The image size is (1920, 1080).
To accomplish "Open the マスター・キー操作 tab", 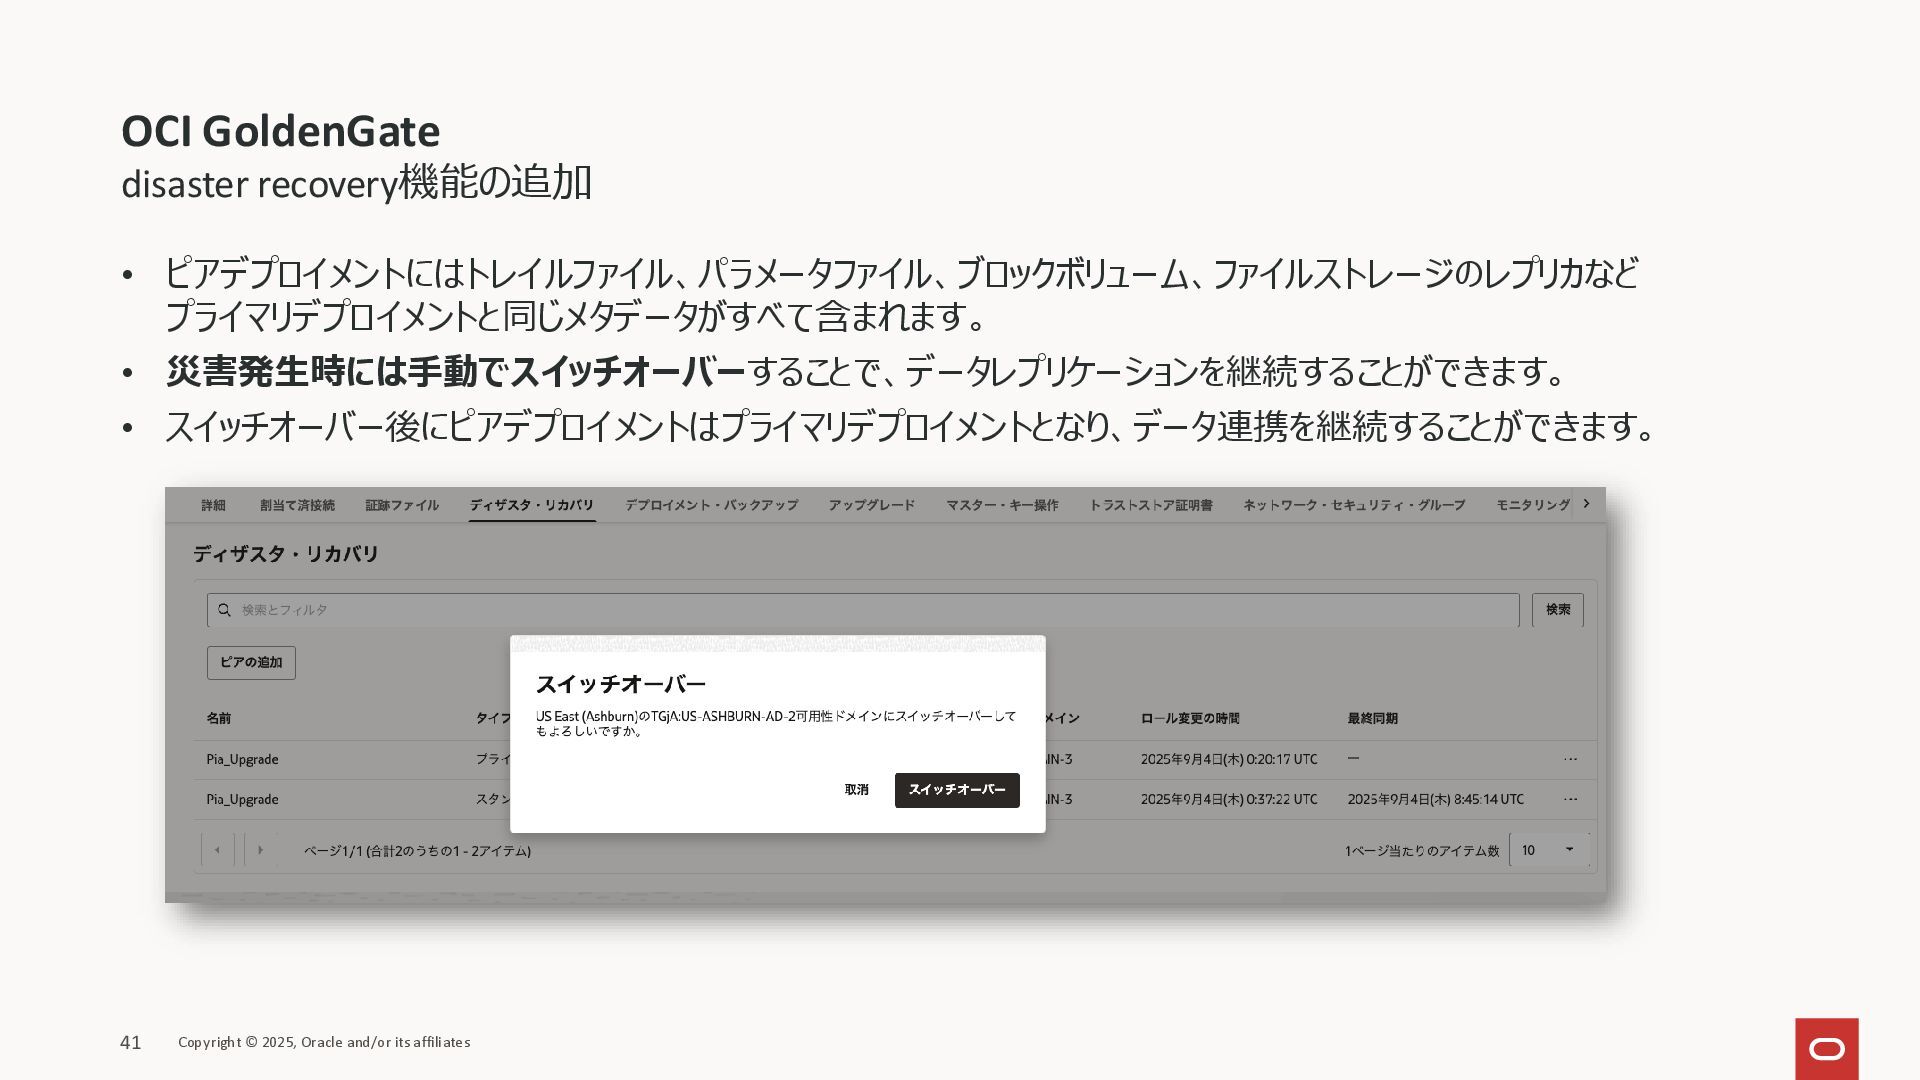I will 1002,505.
